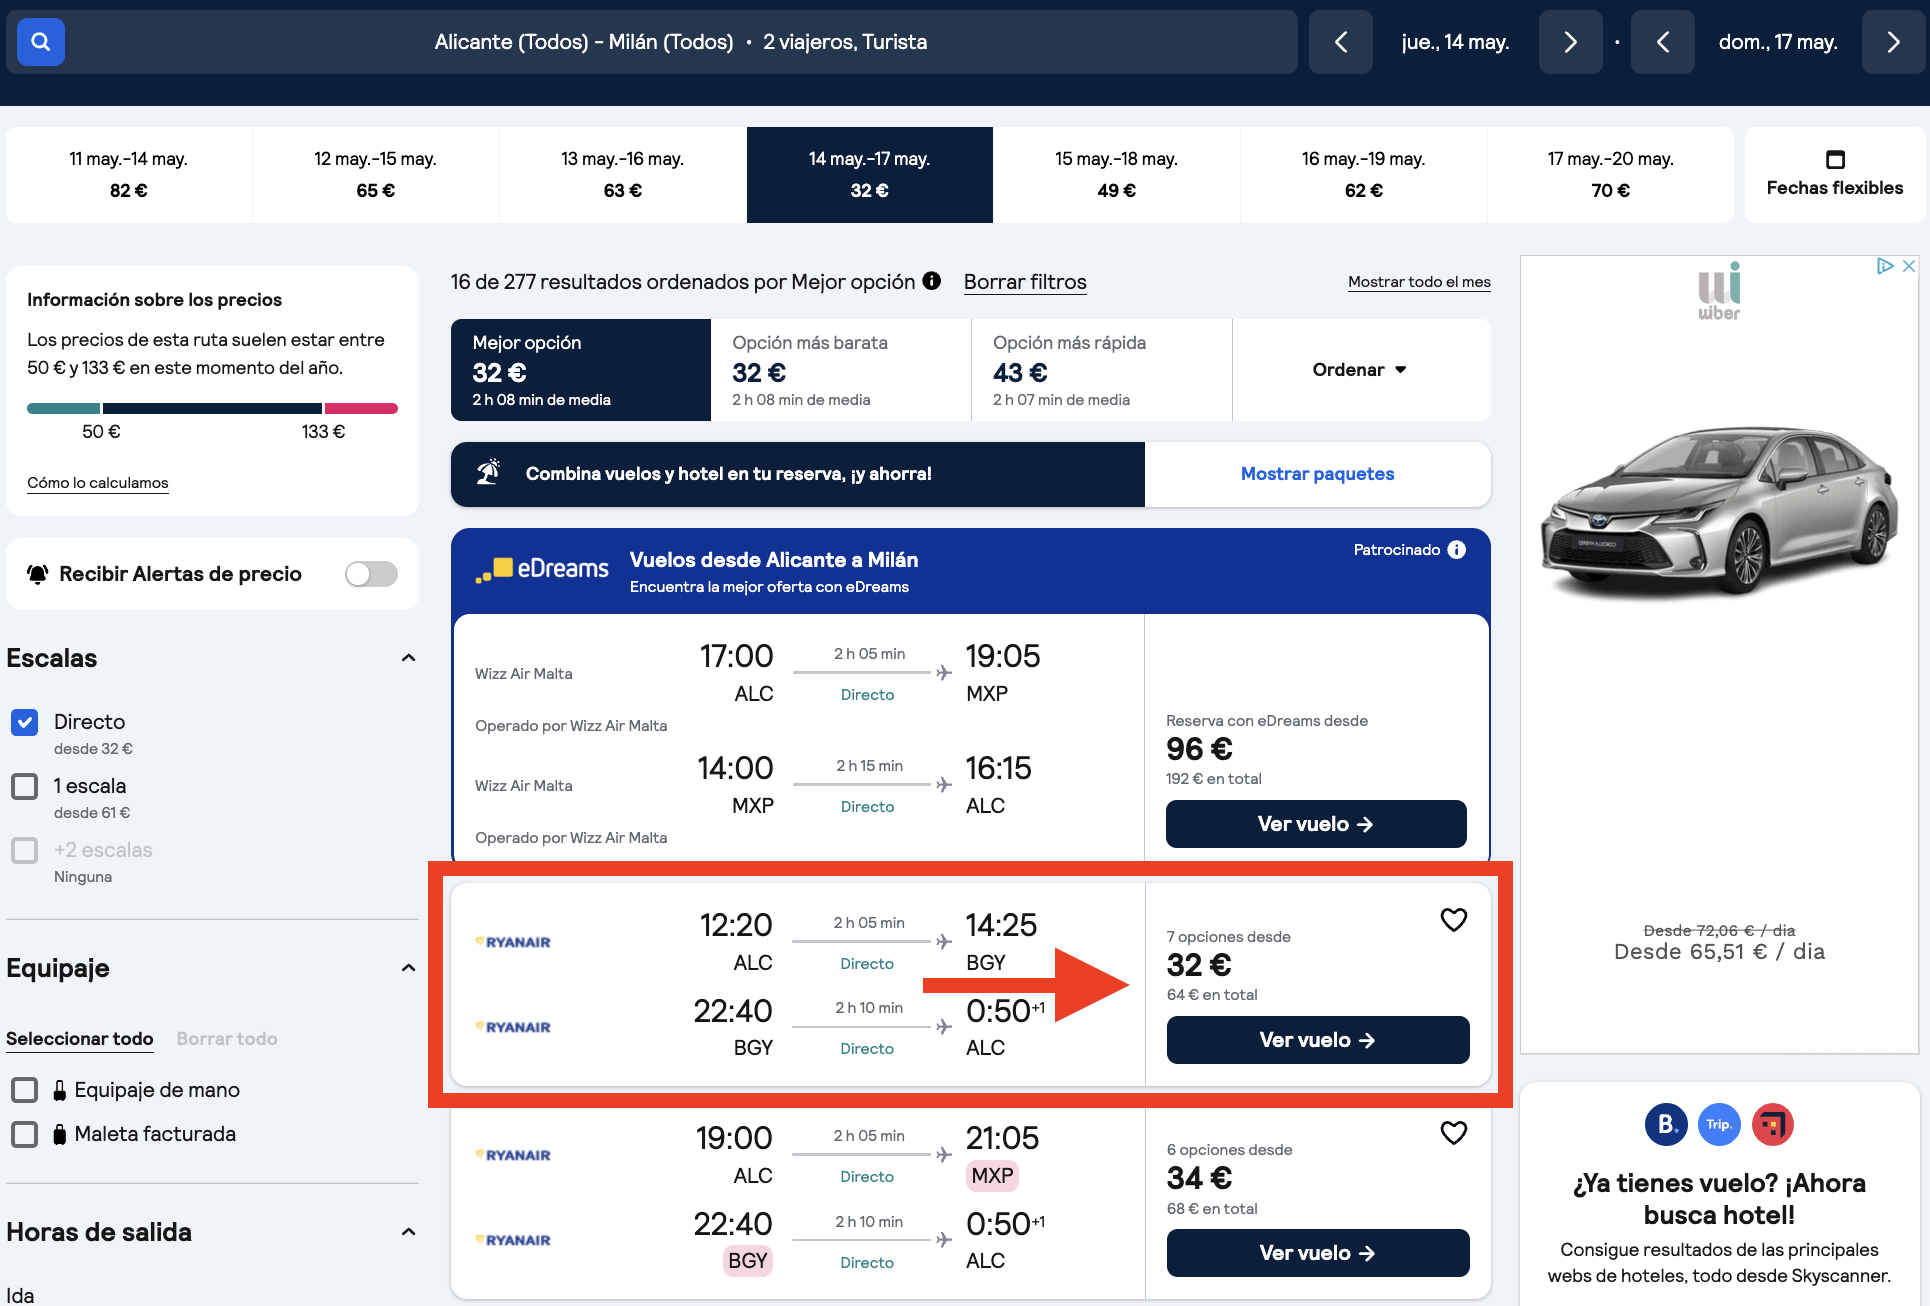1930x1306 pixels.
Task: Click the jue., 14 may. departure date
Action: [1456, 42]
